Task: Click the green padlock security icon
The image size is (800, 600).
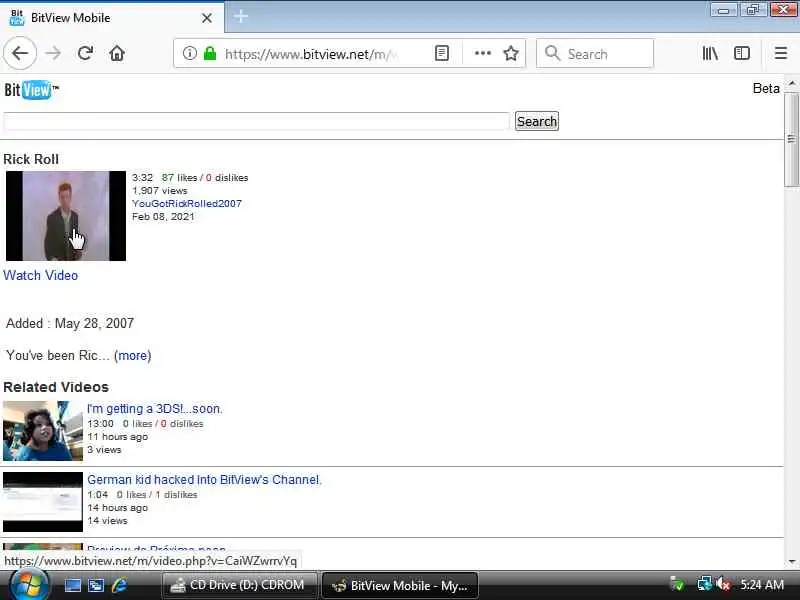Action: pyautogui.click(x=210, y=53)
